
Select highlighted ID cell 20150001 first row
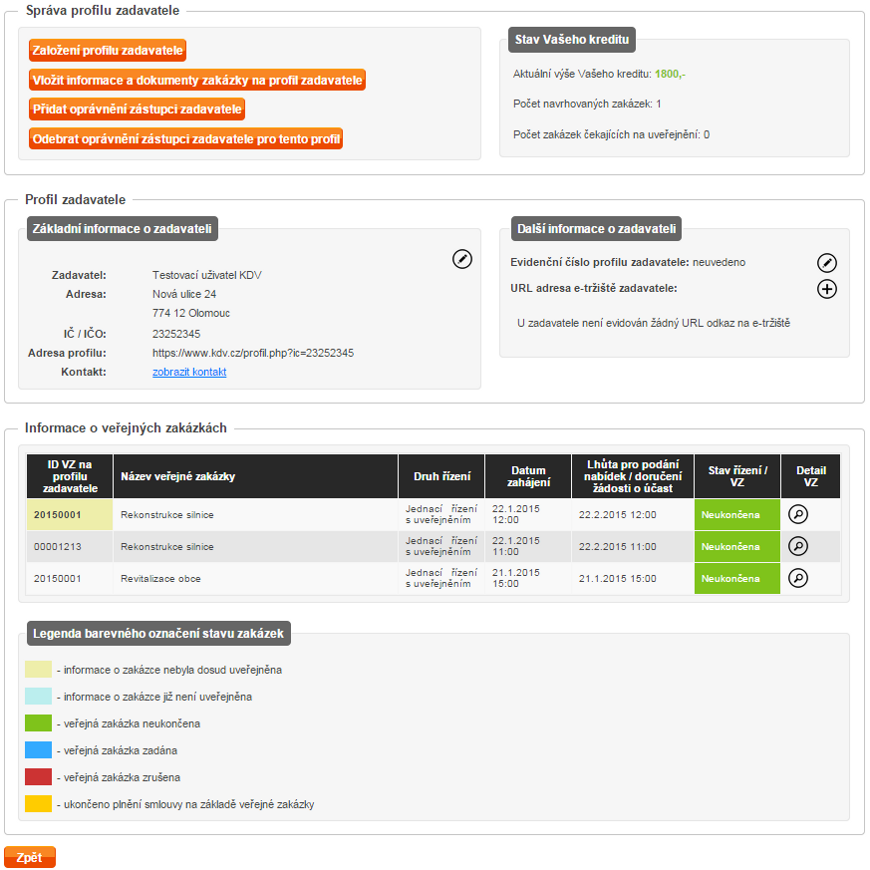click(70, 514)
